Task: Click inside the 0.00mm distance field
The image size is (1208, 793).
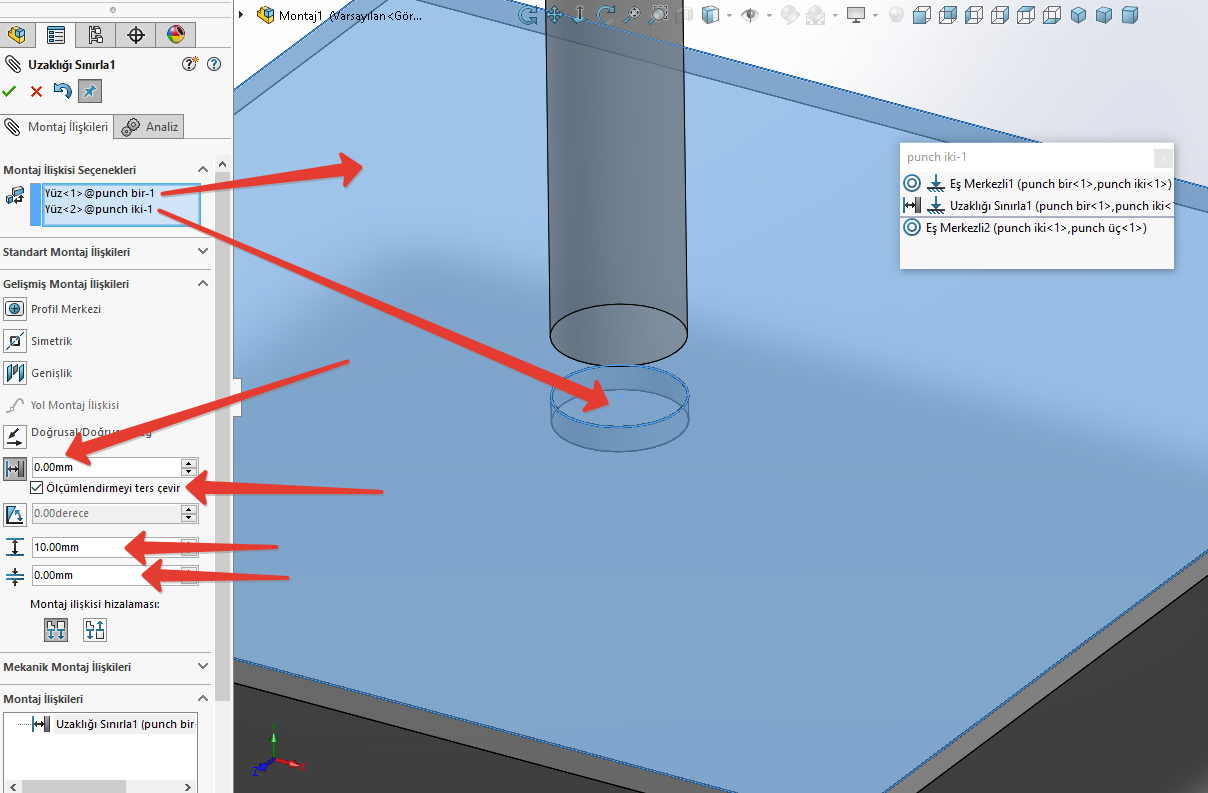Action: (100, 466)
